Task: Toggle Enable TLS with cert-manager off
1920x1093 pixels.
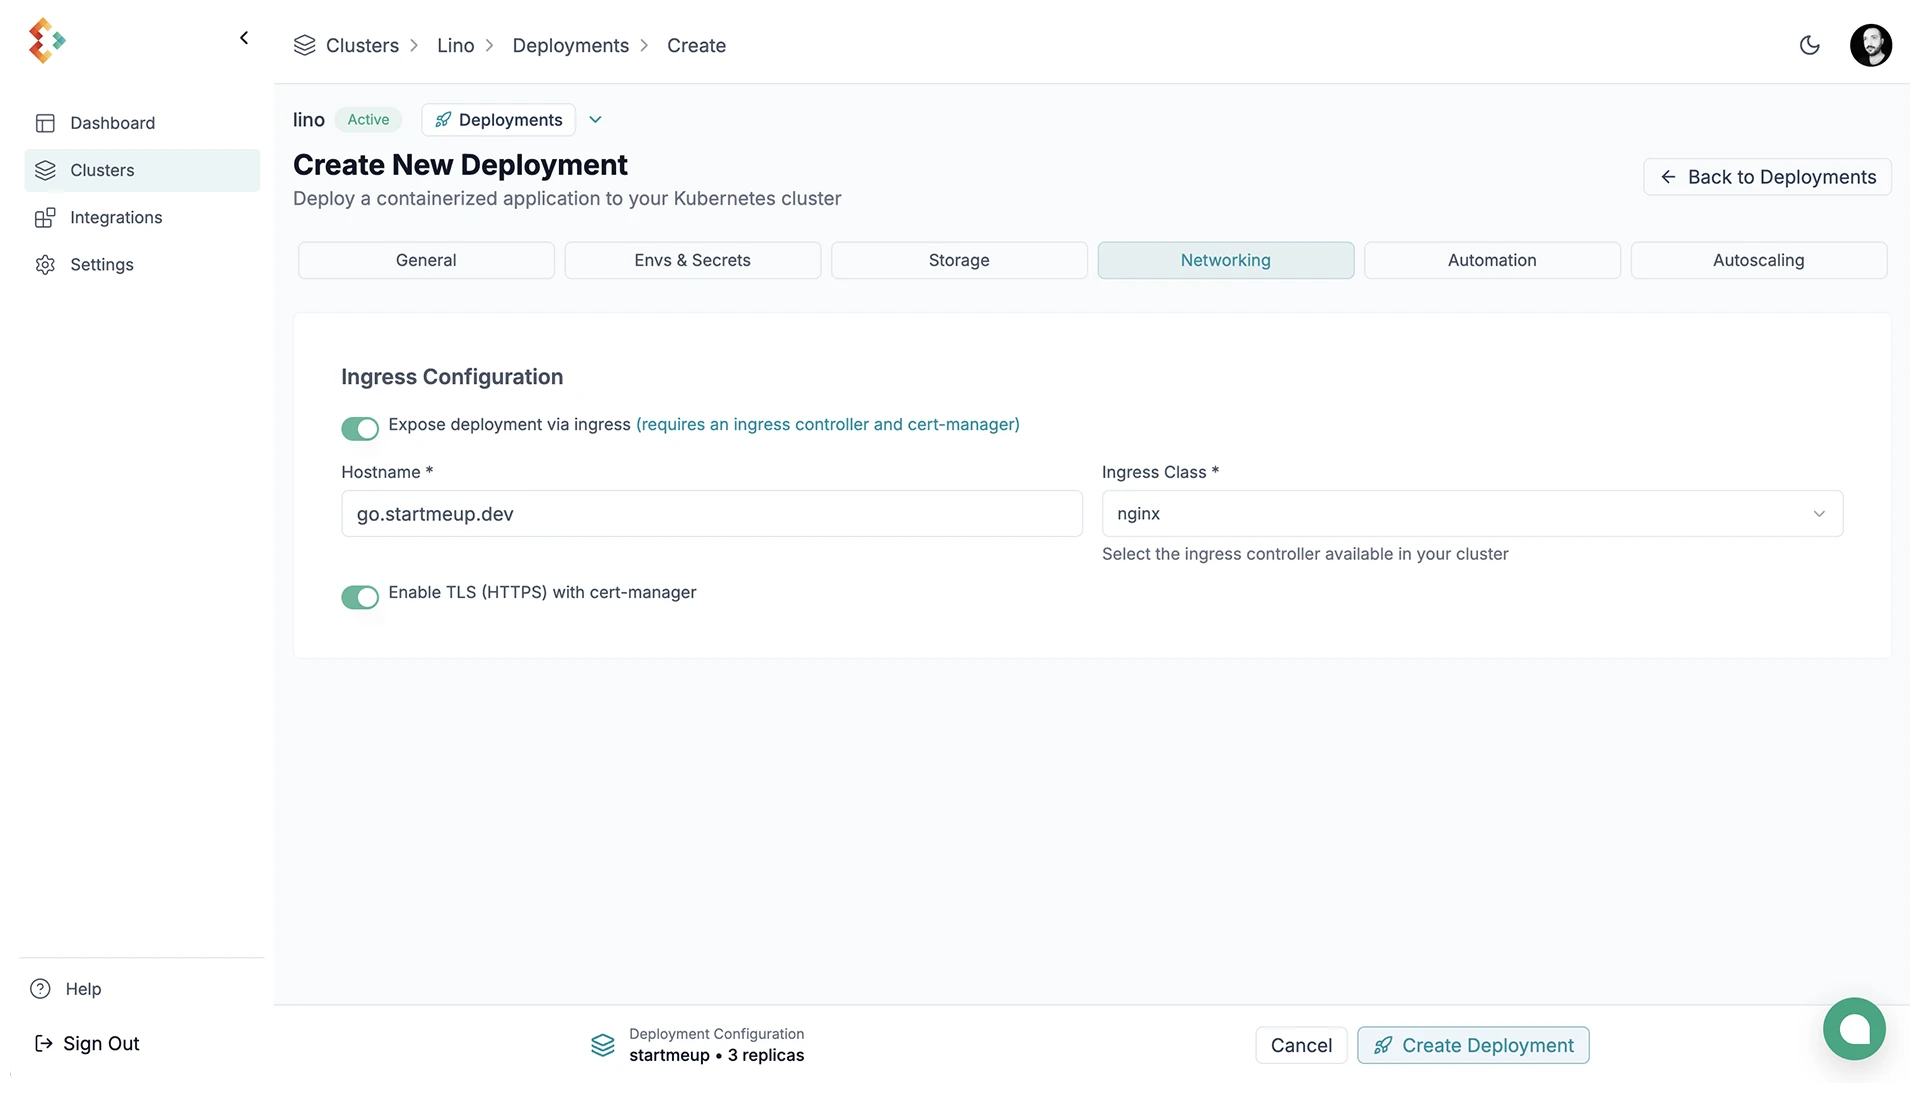Action: [360, 597]
